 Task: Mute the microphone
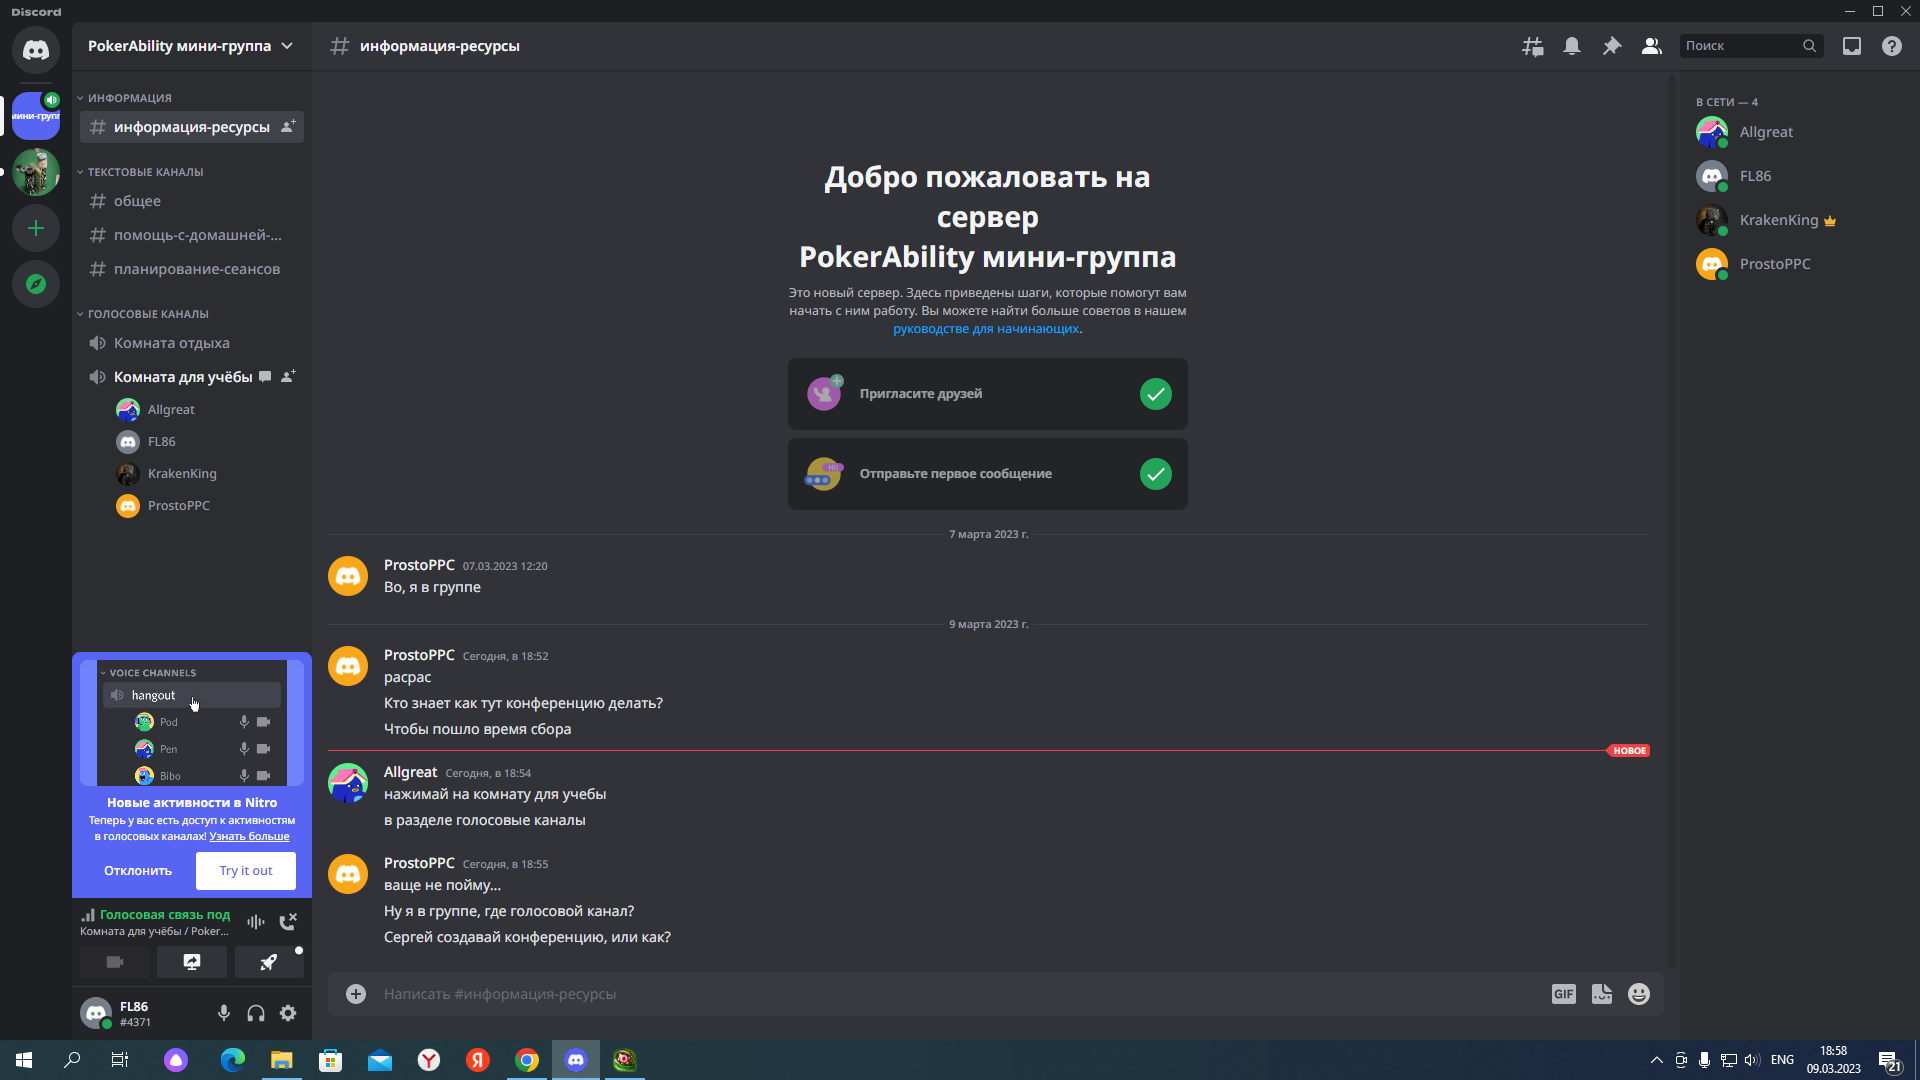coord(224,1014)
